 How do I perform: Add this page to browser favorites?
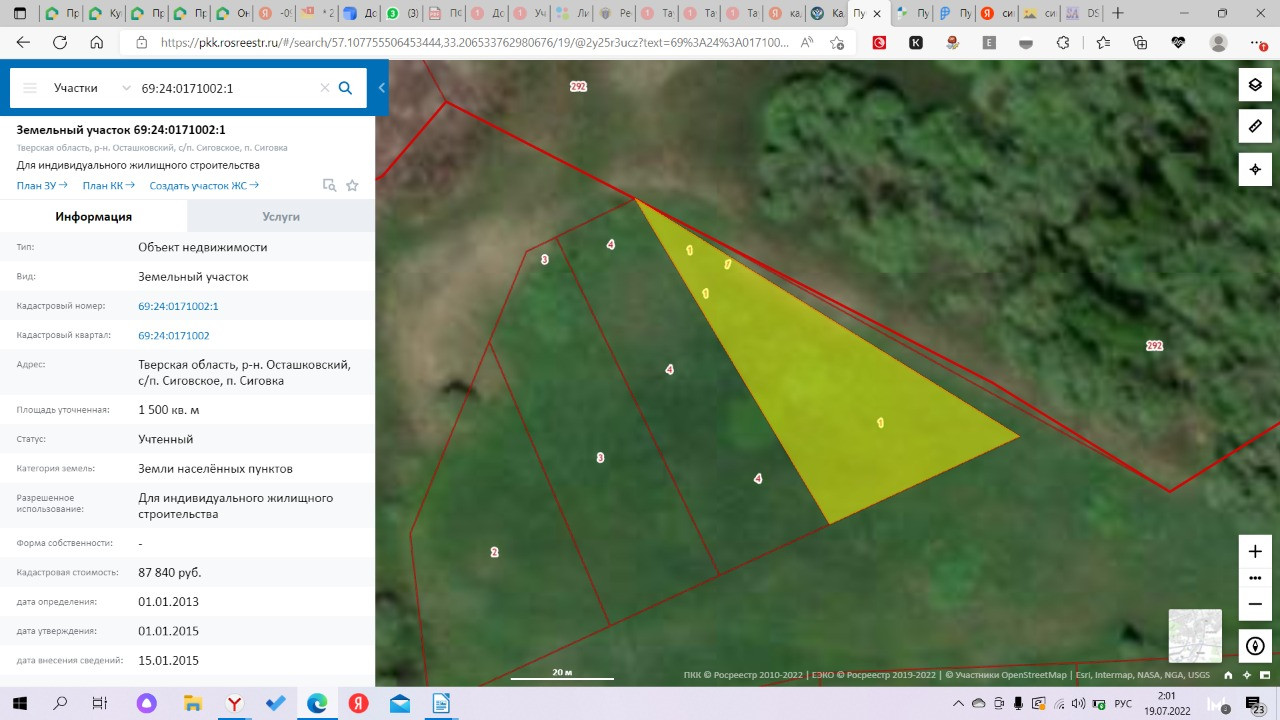(x=837, y=43)
